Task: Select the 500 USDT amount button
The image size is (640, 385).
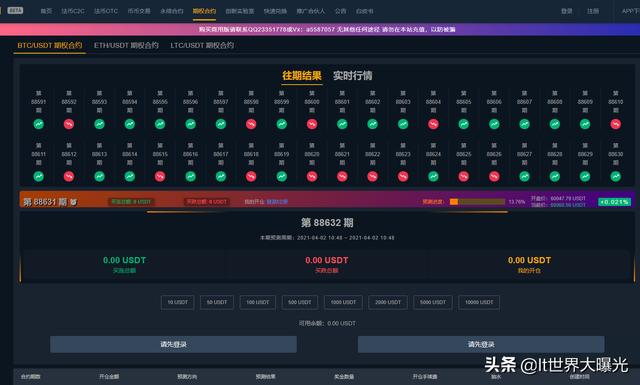Action: 300,303
